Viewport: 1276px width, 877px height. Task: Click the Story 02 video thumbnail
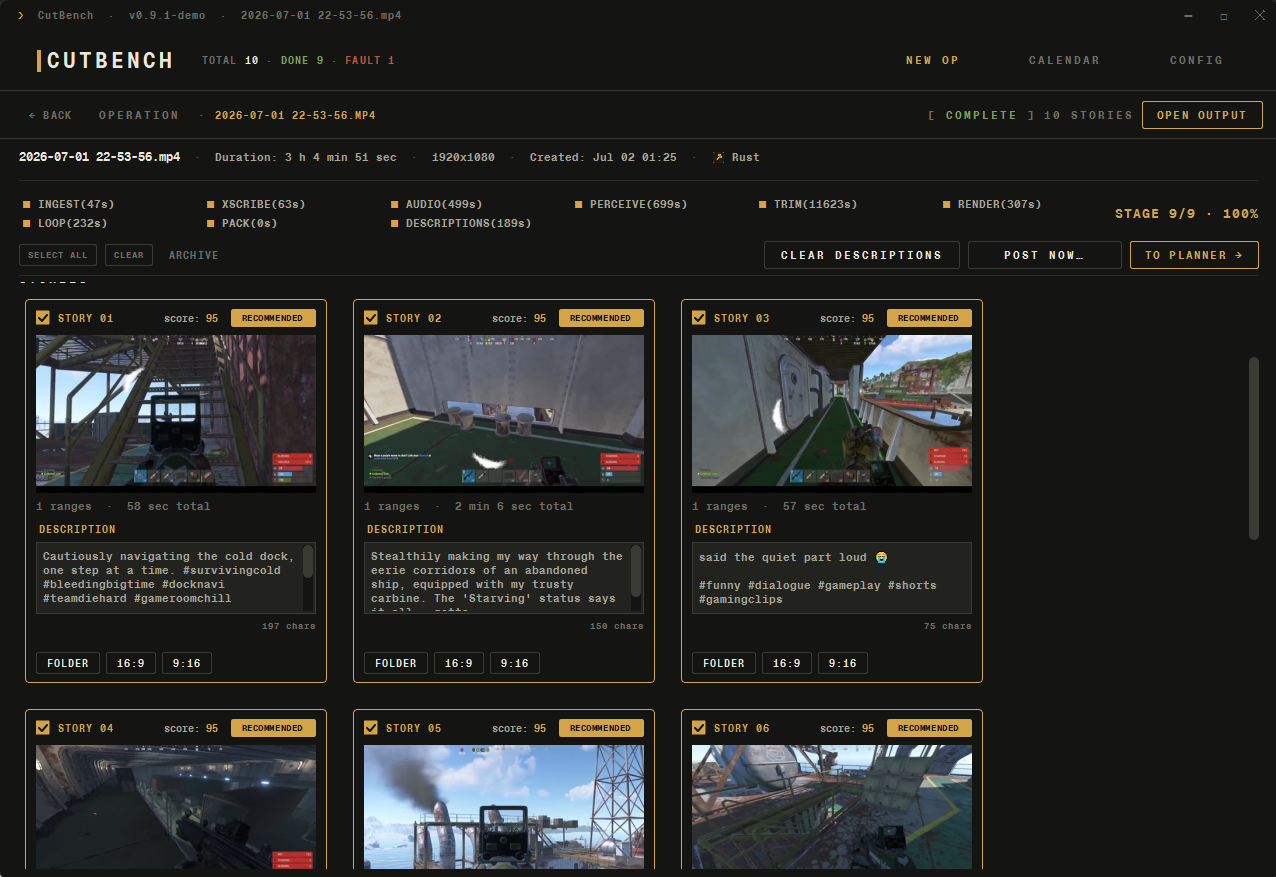coord(504,413)
